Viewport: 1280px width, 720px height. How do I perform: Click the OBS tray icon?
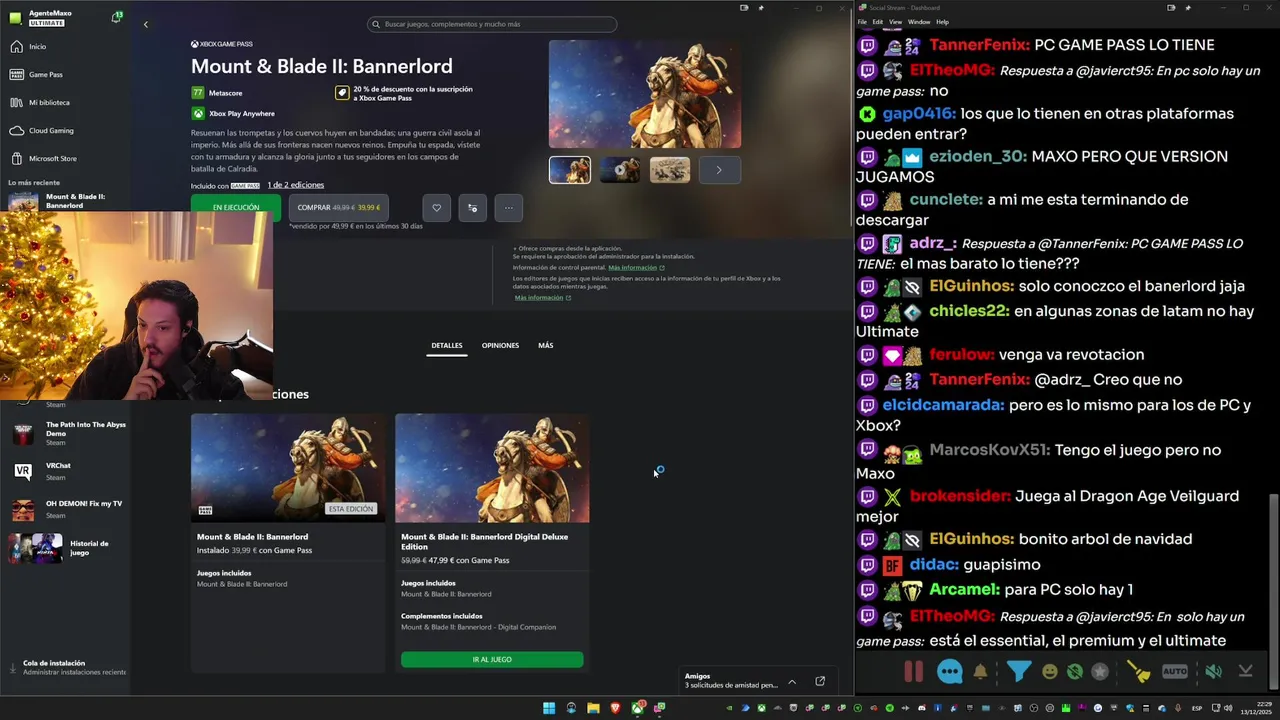1034,708
